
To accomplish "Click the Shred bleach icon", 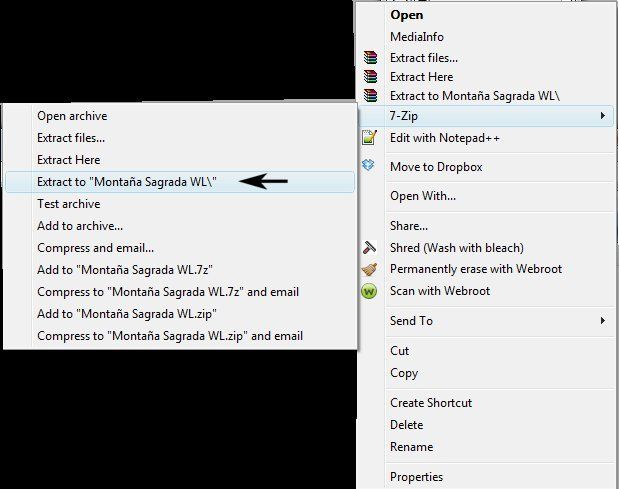I will (x=370, y=248).
